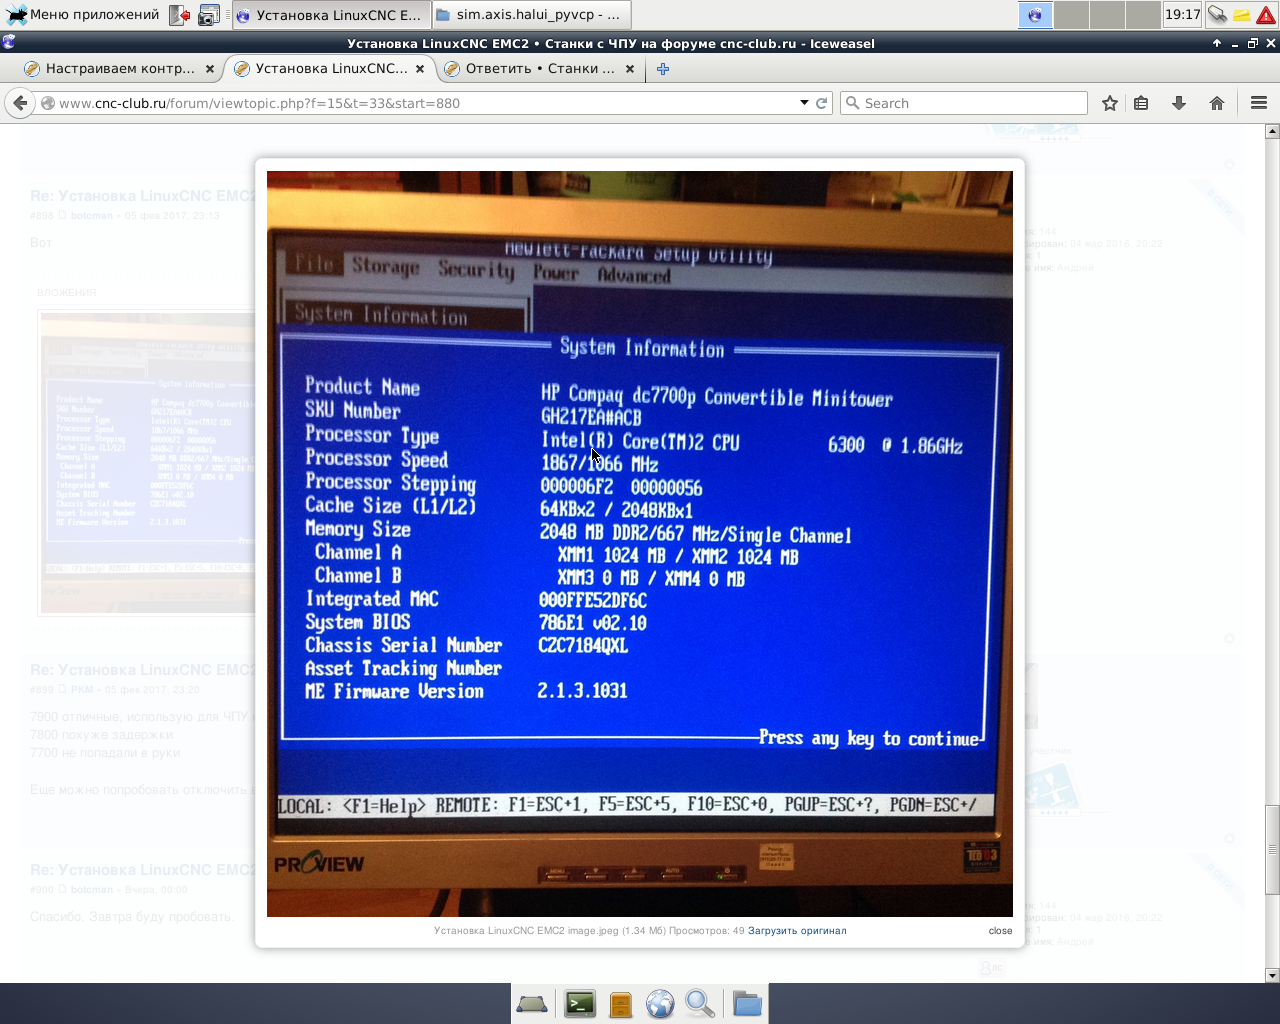Click the vertical scrollbar thumb
Viewport: 1280px width, 1024px height.
click(x=1272, y=849)
